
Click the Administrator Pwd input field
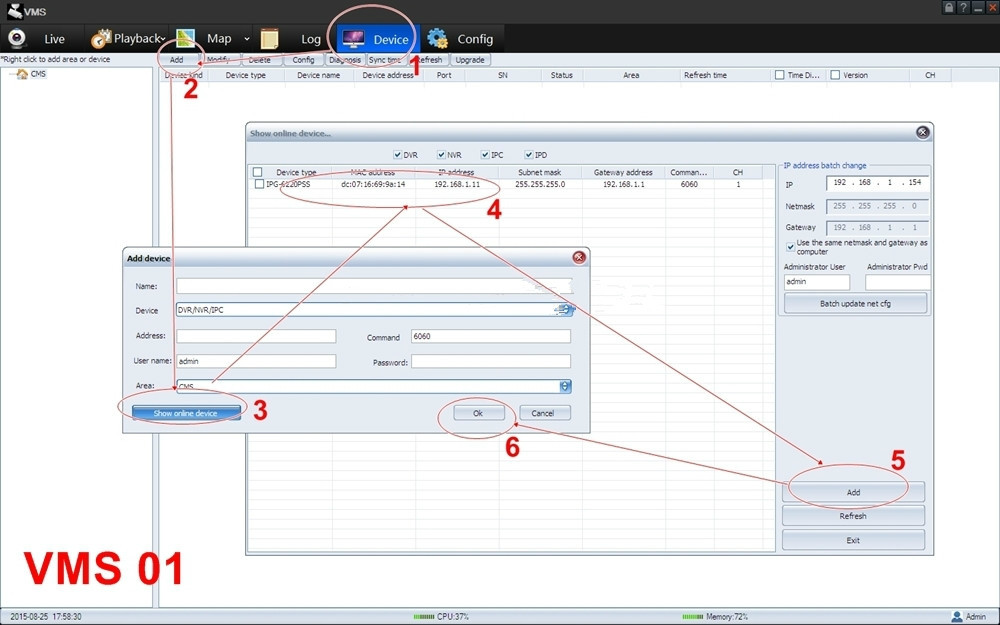click(897, 282)
